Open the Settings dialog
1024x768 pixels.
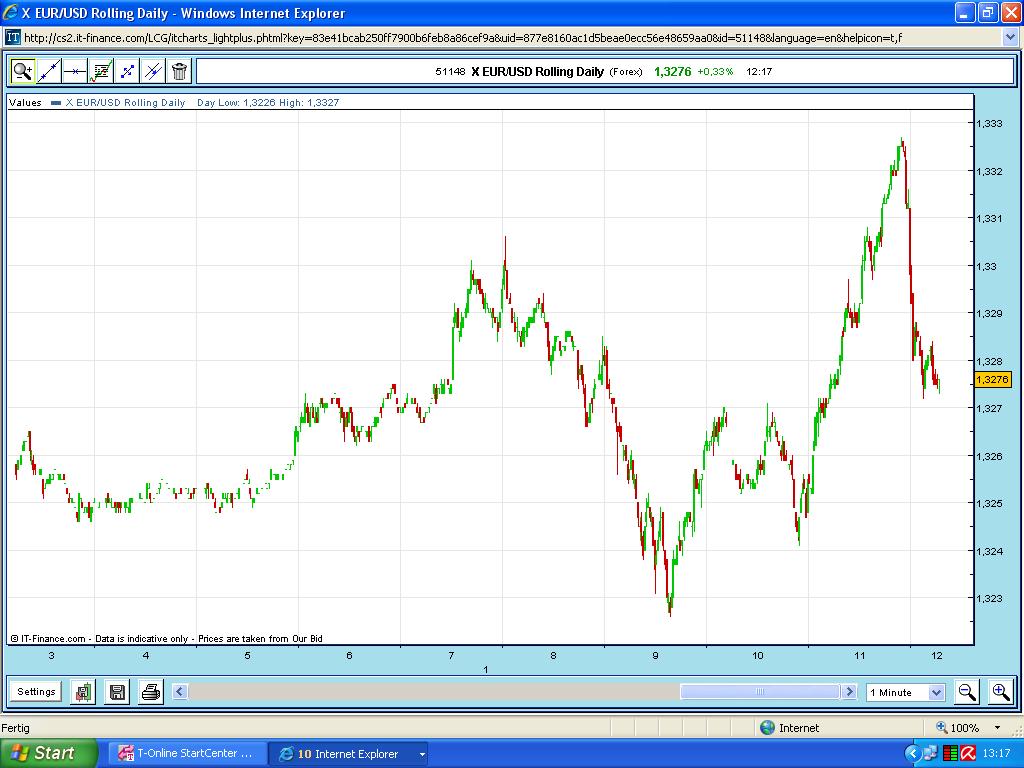(35, 691)
